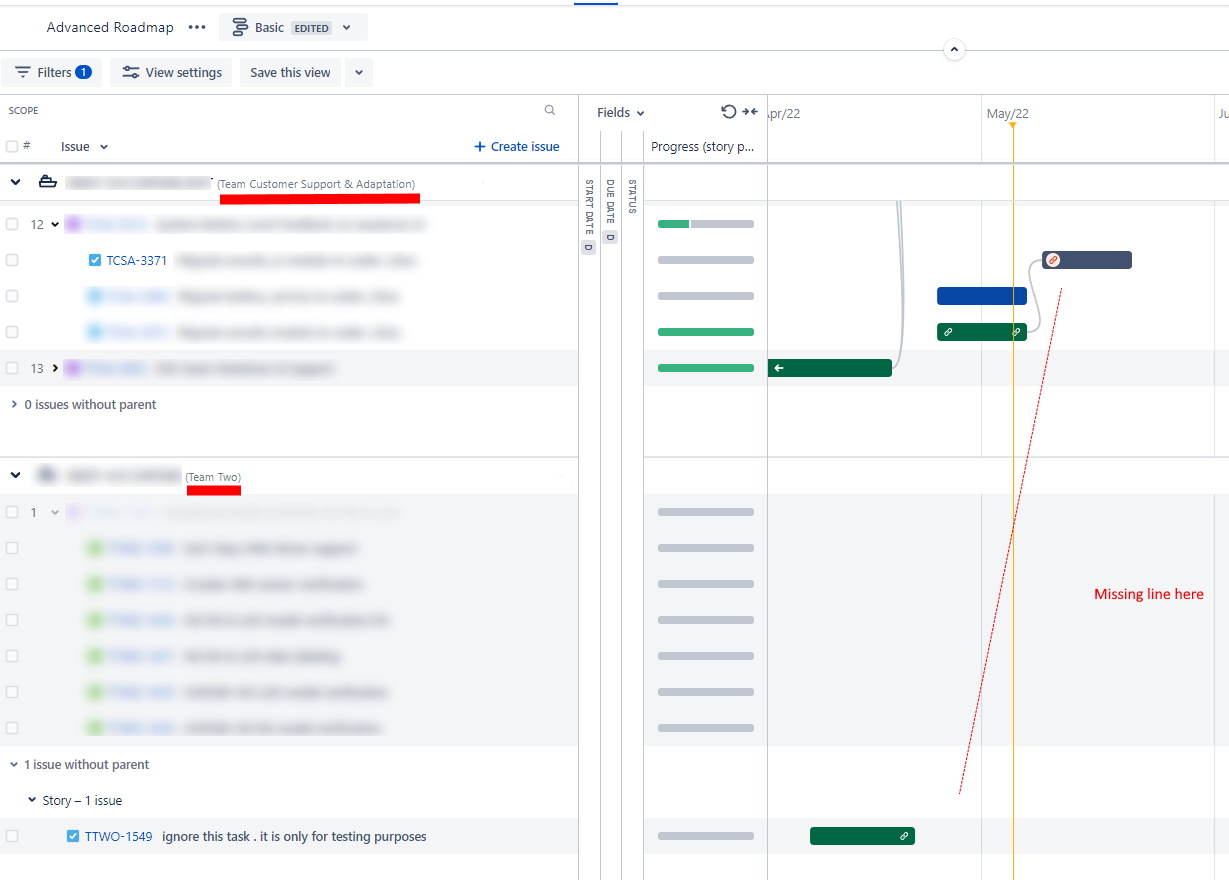Click the progress bar of issue row 12

pos(704,224)
